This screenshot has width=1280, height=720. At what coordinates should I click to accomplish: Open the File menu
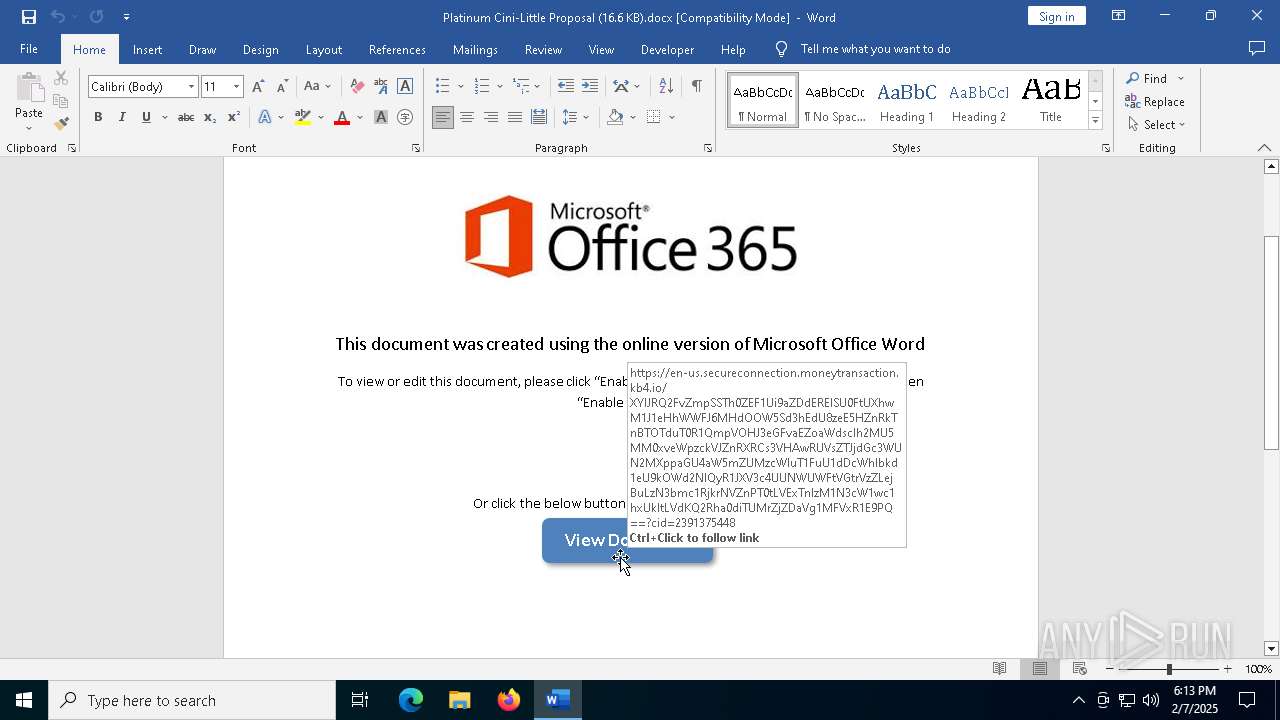pos(29,49)
